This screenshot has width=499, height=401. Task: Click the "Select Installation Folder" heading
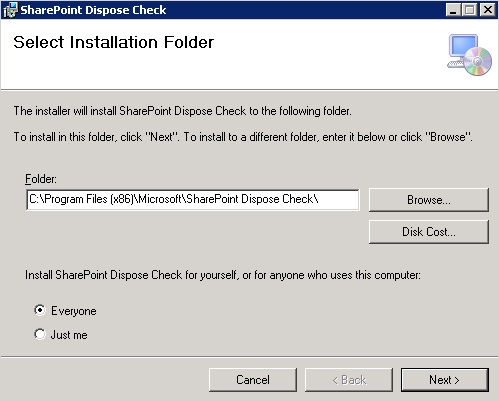click(x=114, y=42)
